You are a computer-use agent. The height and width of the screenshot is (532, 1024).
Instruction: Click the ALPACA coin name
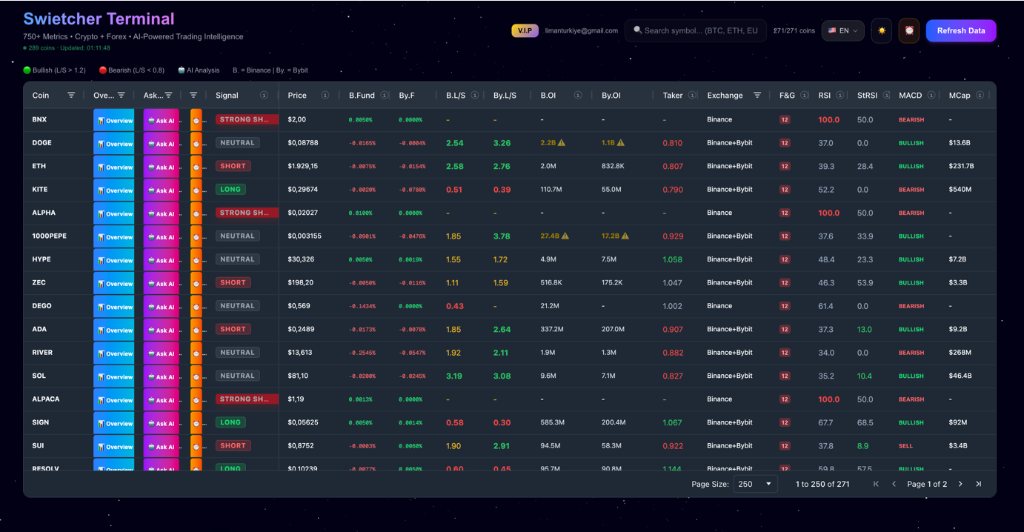(x=46, y=399)
